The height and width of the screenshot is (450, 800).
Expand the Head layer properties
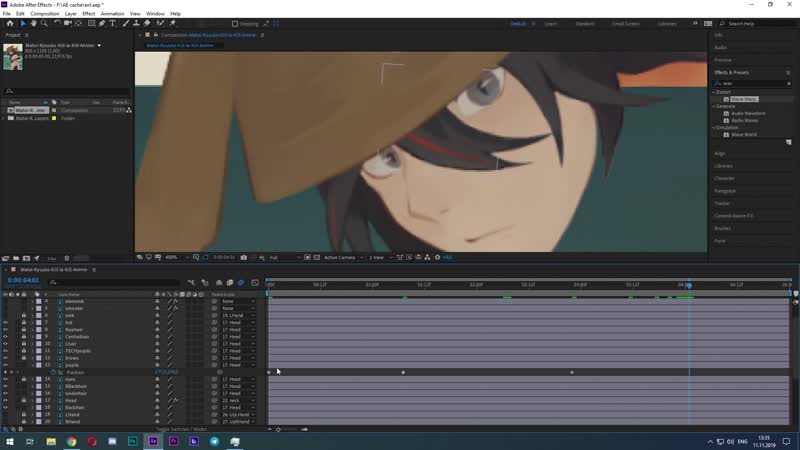(x=33, y=401)
